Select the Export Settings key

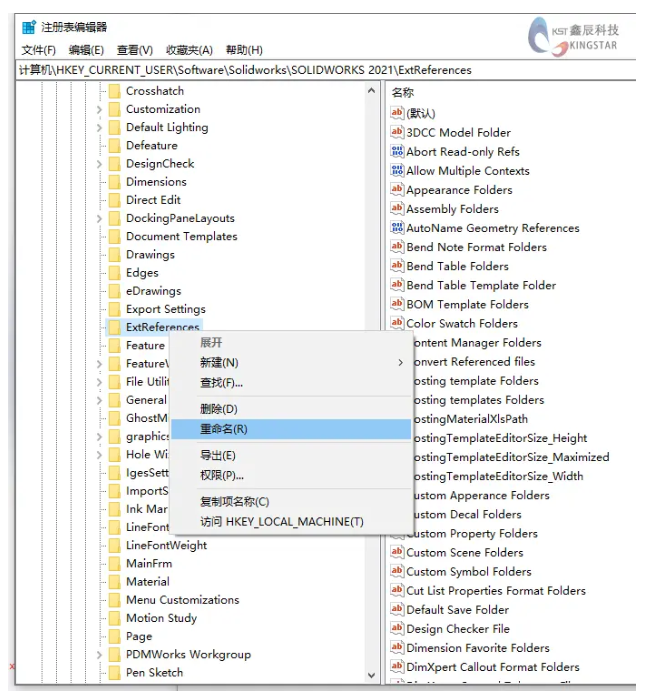[x=166, y=309]
